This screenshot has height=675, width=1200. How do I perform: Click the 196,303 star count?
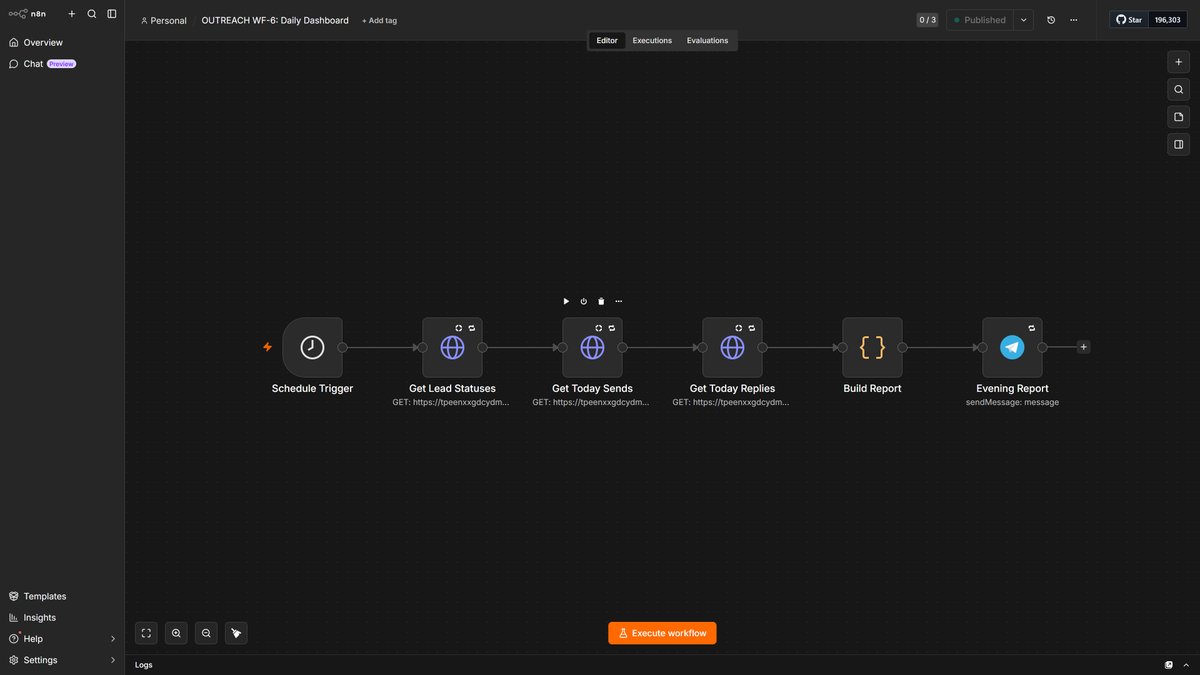[1168, 20]
